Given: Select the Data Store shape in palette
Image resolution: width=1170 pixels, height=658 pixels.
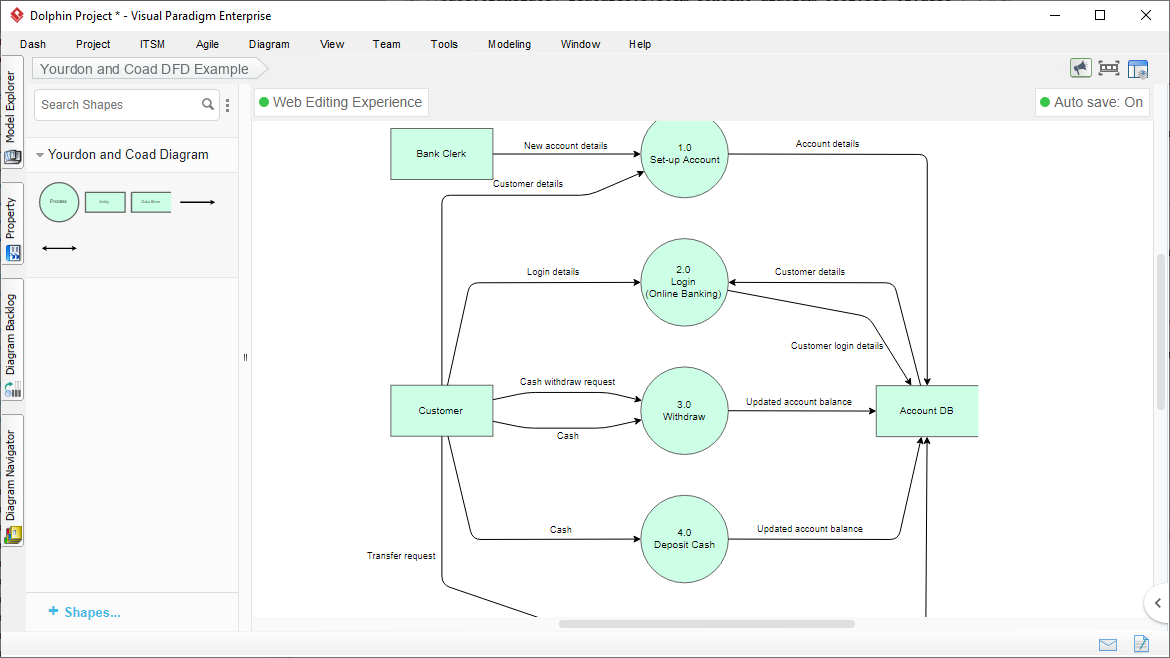Looking at the screenshot, I should (x=151, y=202).
